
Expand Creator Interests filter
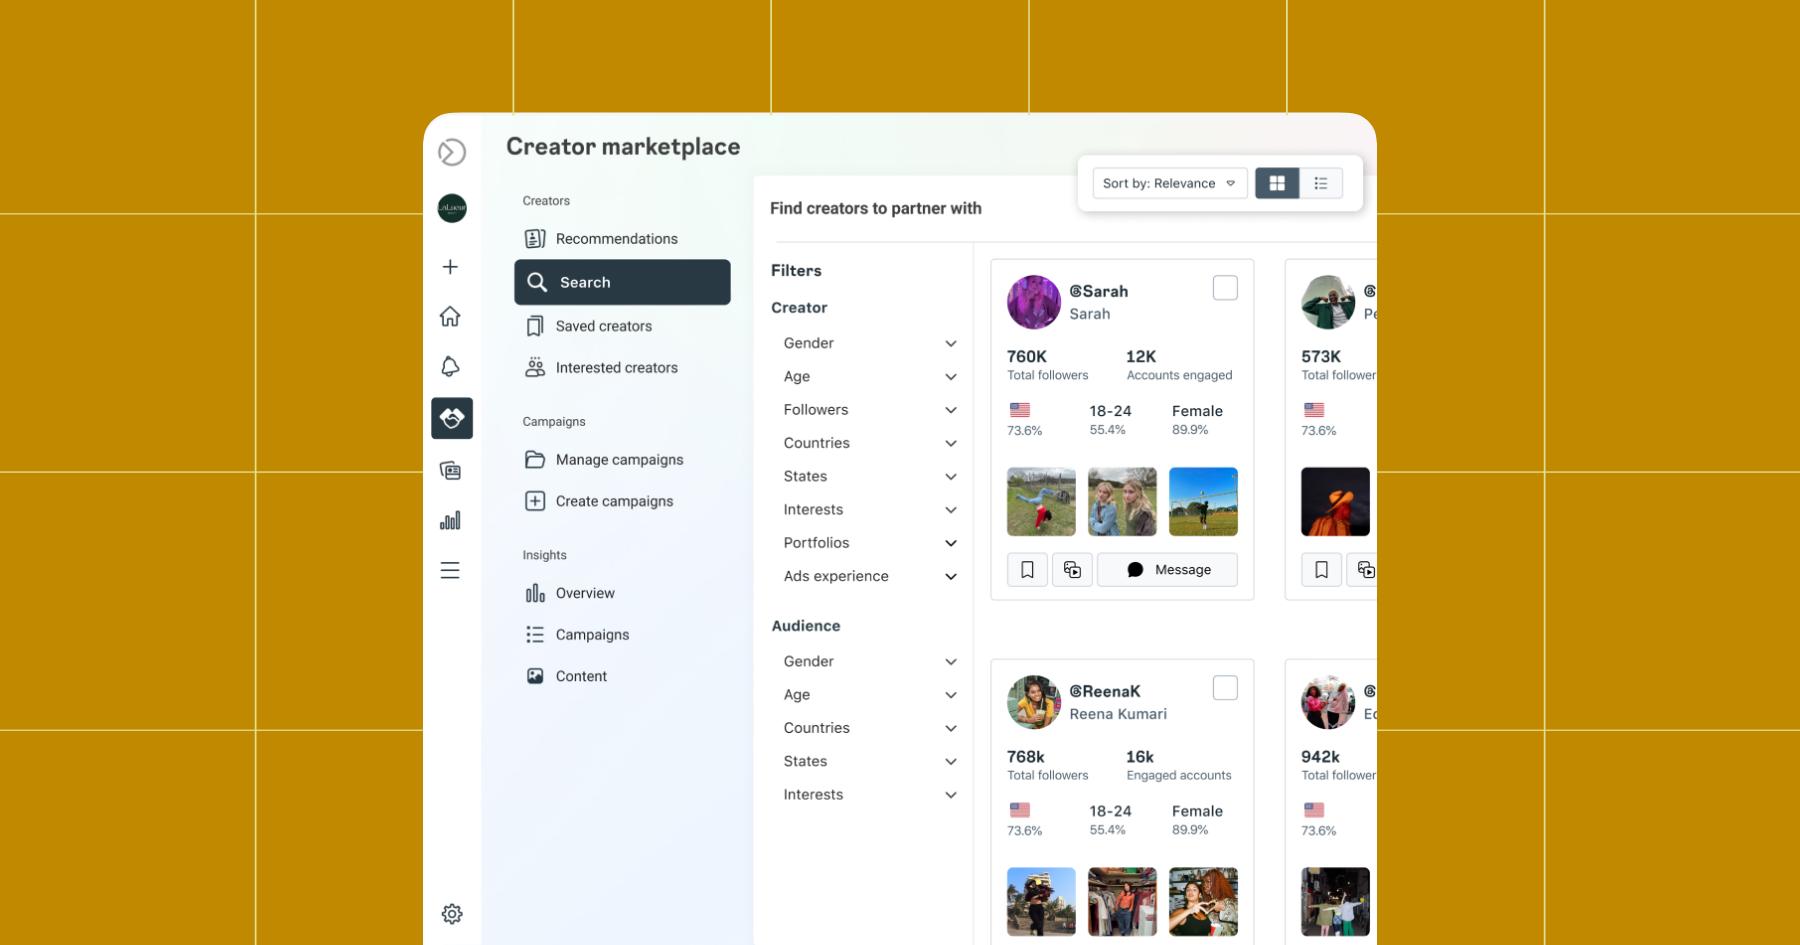[870, 510]
